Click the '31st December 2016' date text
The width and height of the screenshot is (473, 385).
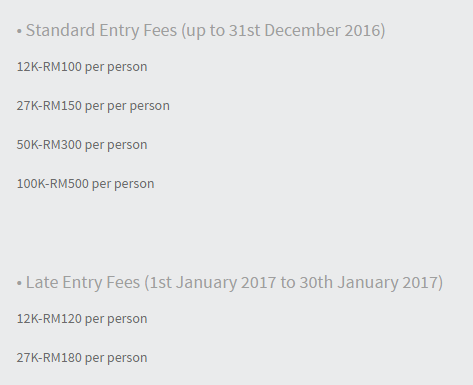pyautogui.click(x=304, y=30)
